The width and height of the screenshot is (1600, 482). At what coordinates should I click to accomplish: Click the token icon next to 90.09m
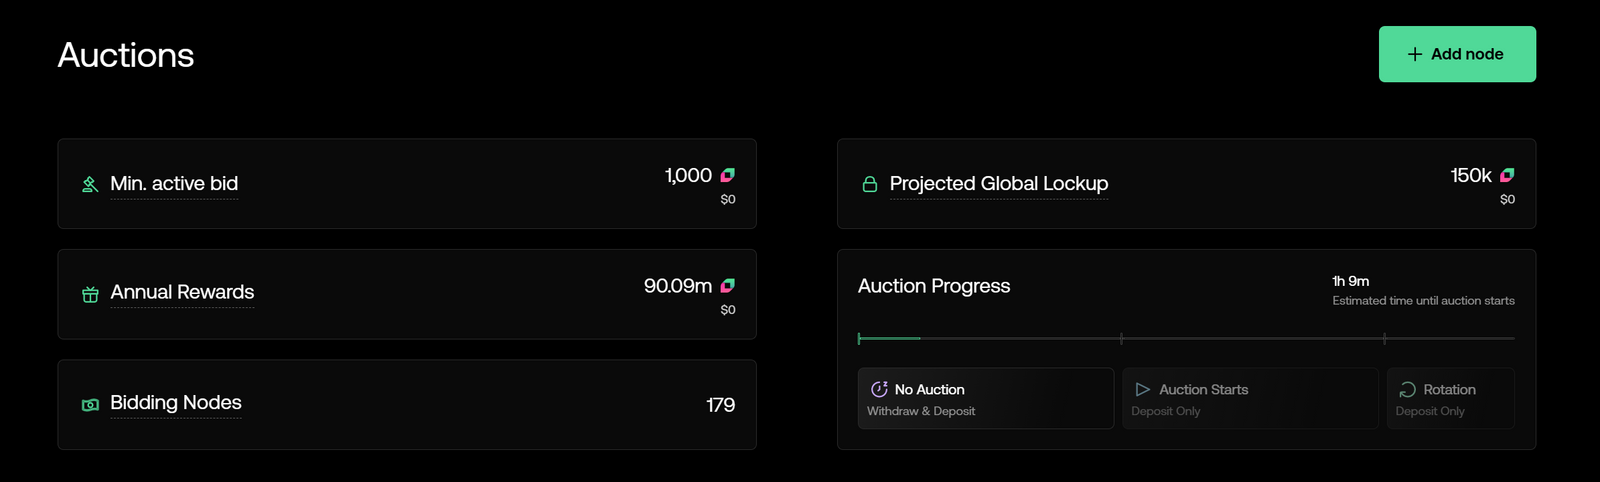(728, 286)
